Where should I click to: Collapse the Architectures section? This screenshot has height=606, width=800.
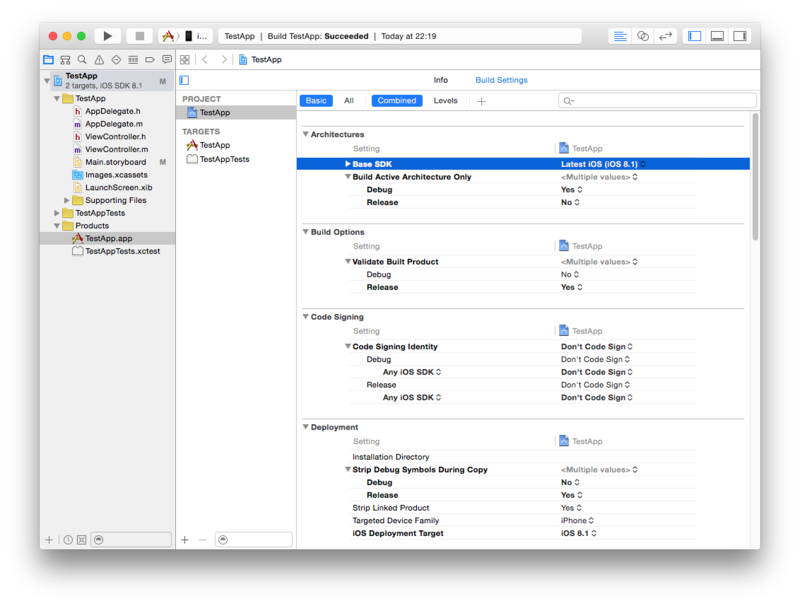pos(306,134)
